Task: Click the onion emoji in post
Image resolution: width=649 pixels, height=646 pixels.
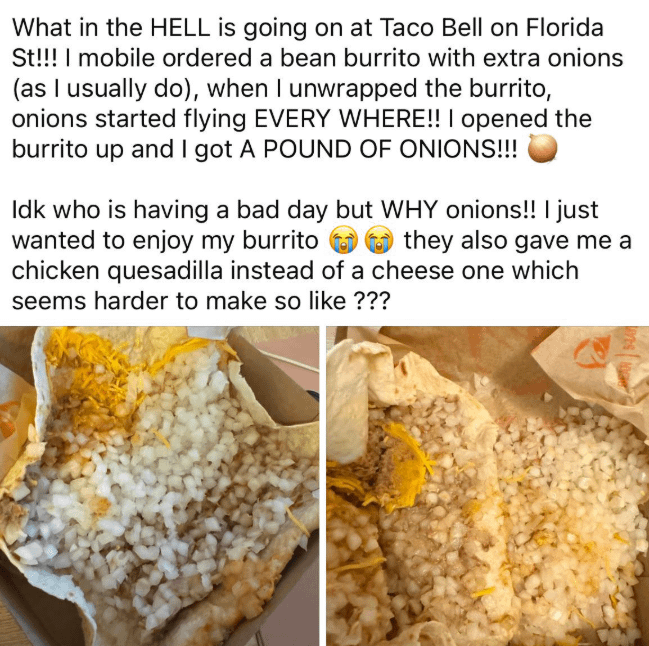Action: point(543,148)
